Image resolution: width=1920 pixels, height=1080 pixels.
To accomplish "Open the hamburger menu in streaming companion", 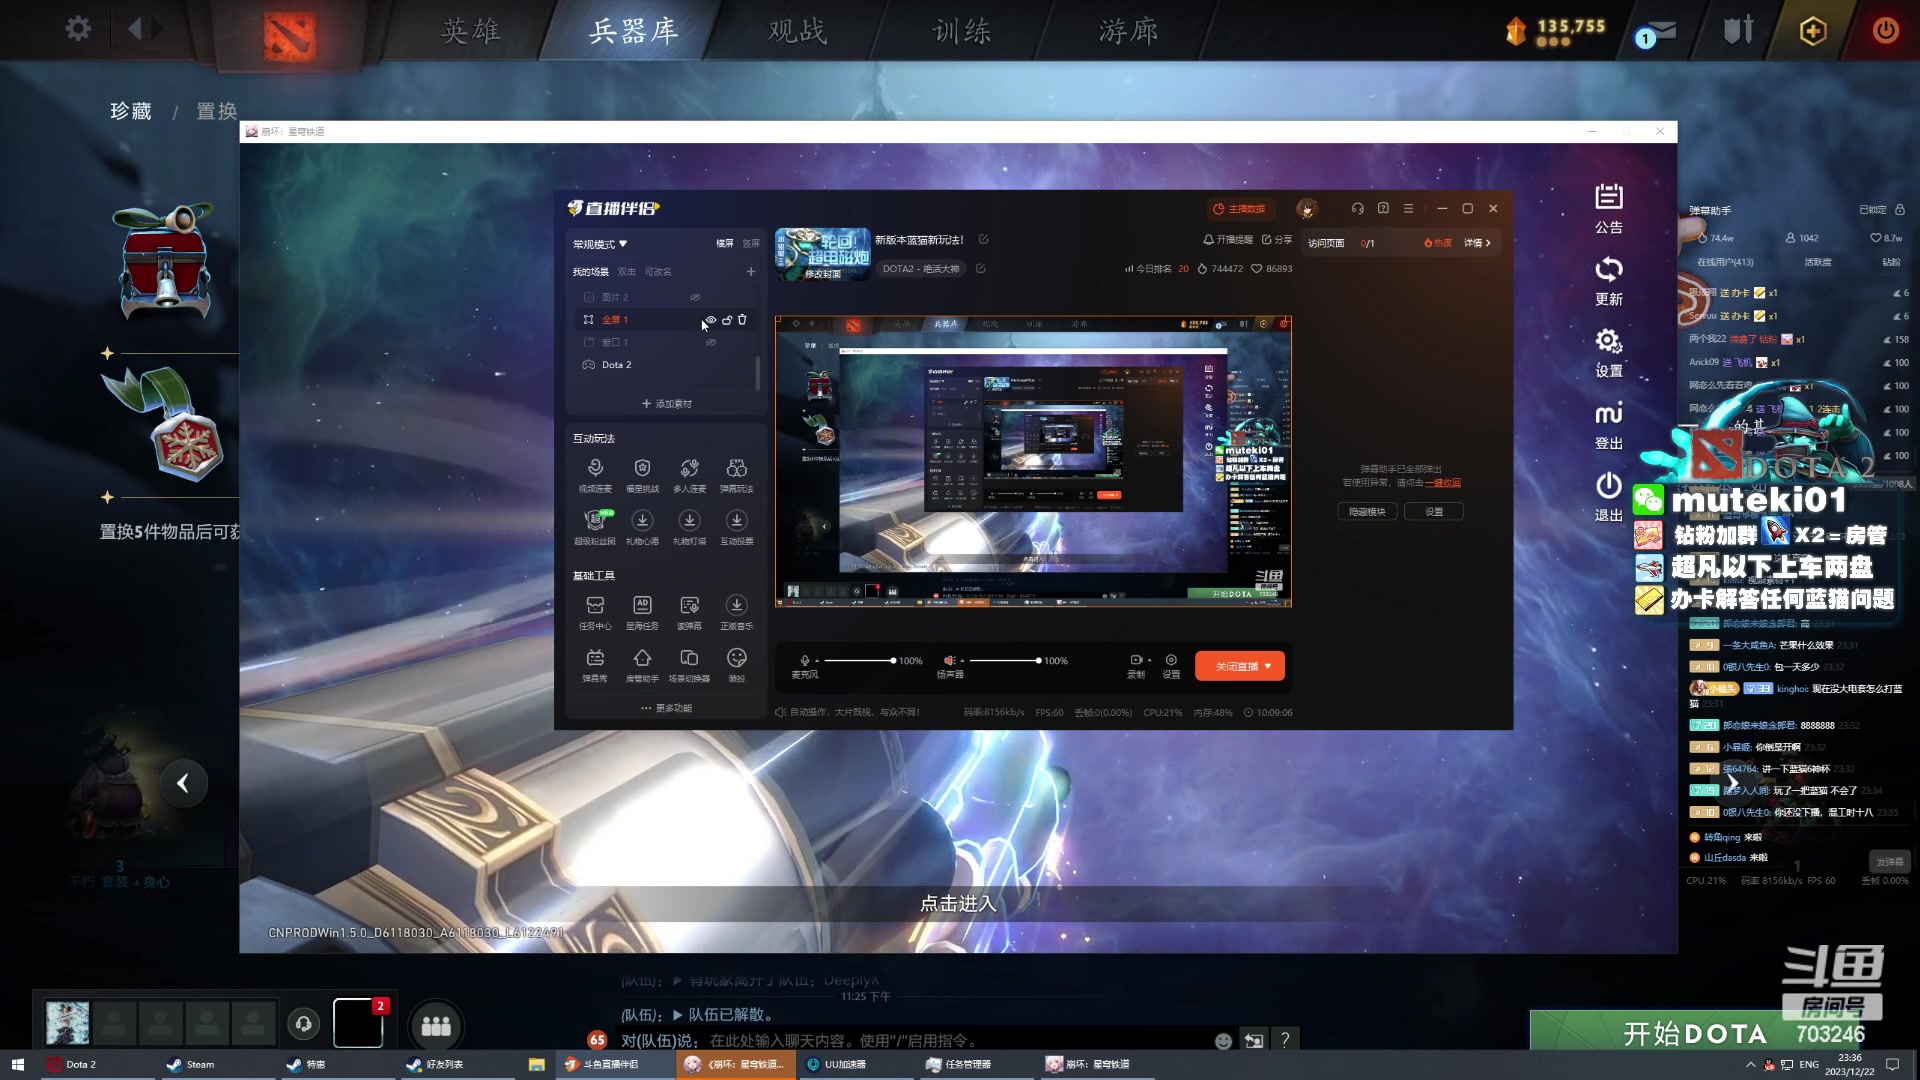I will (1408, 208).
